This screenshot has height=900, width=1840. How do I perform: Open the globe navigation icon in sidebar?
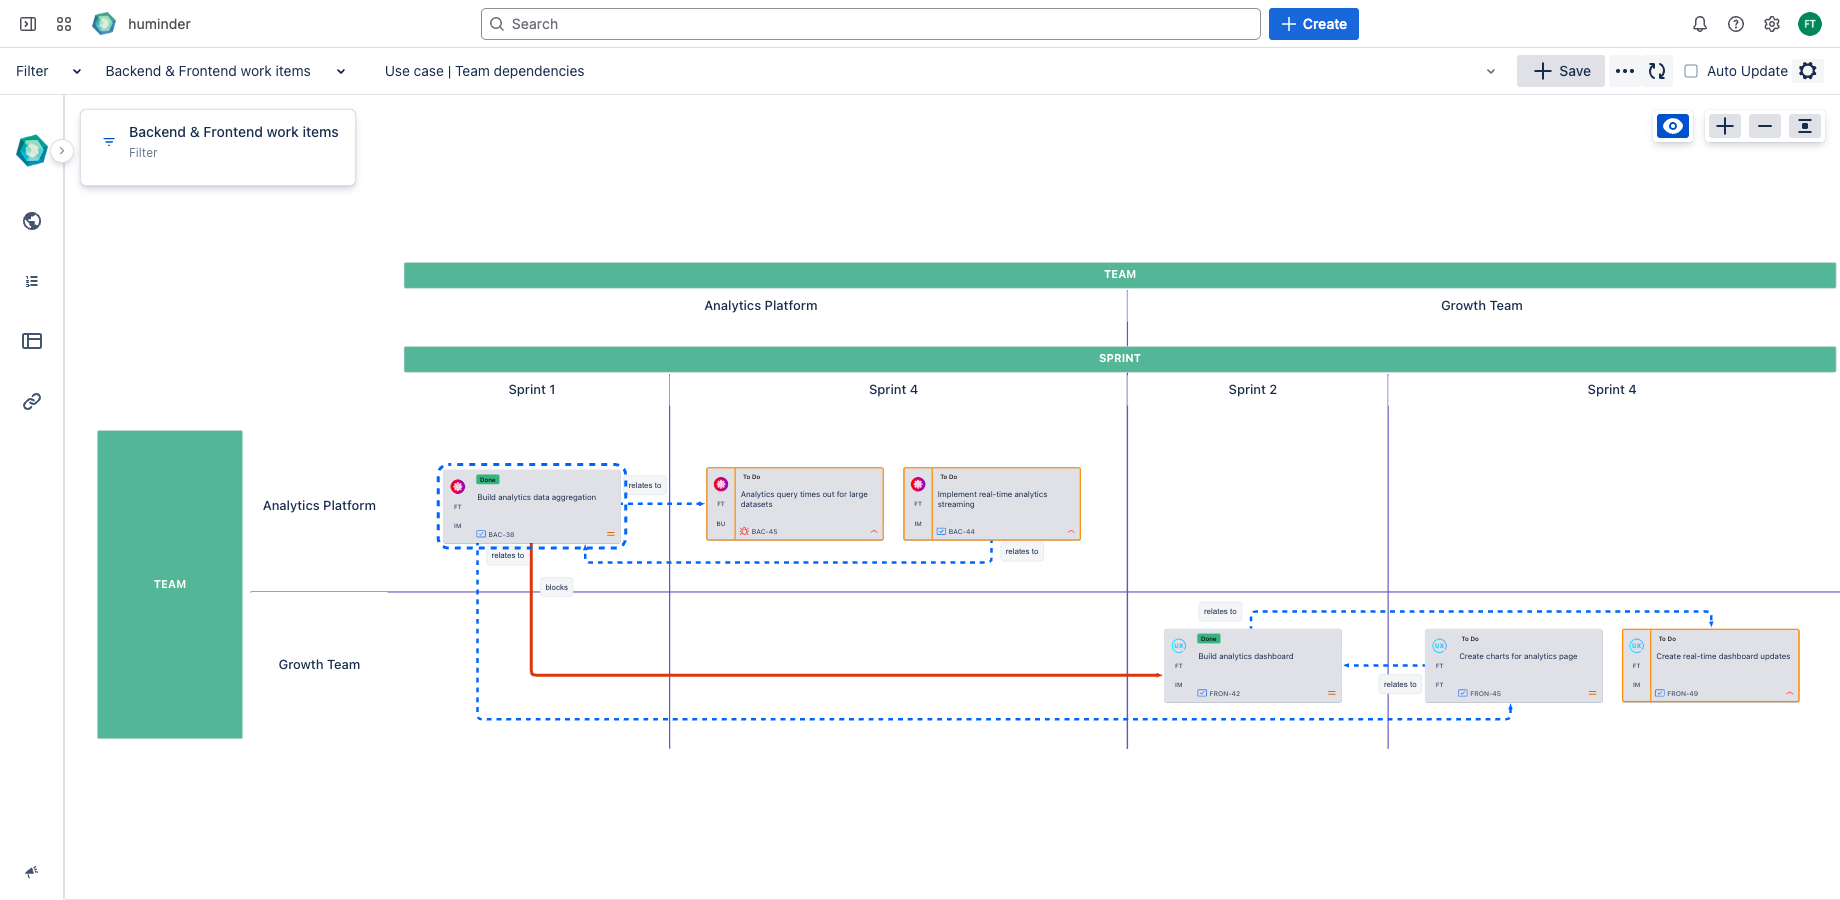(31, 220)
